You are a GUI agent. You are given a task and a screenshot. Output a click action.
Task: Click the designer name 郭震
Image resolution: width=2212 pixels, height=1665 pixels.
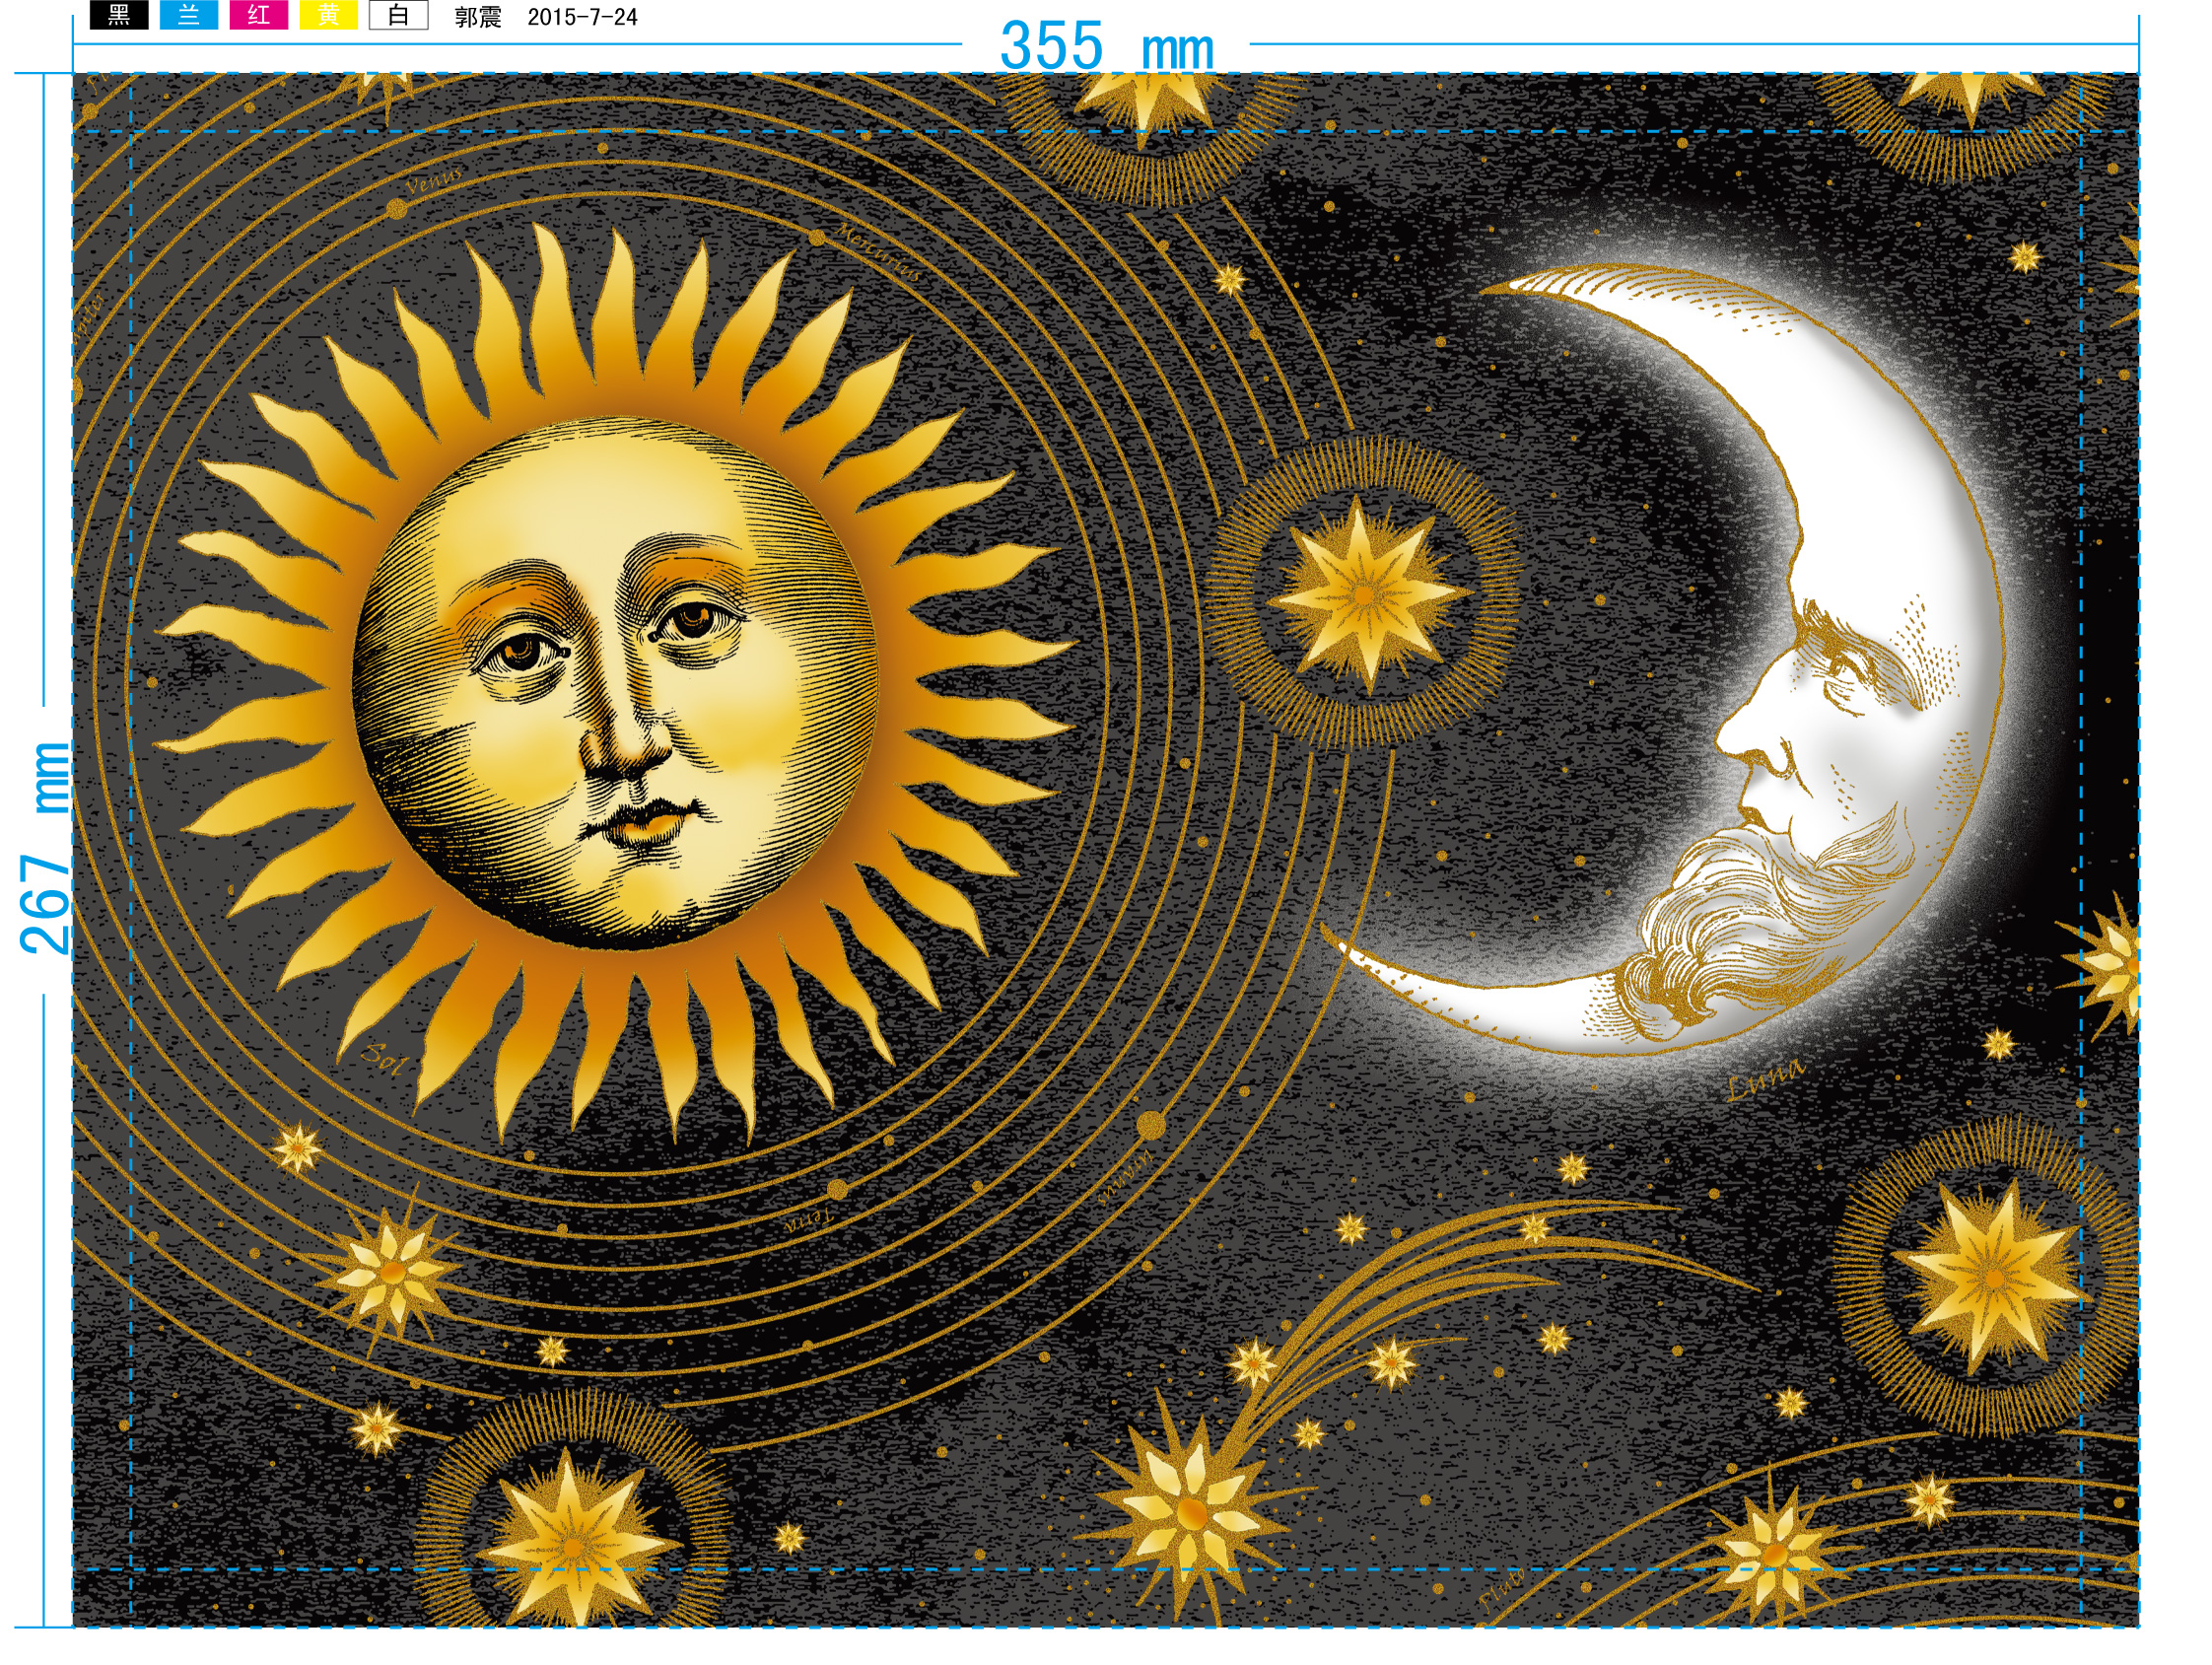click(477, 17)
